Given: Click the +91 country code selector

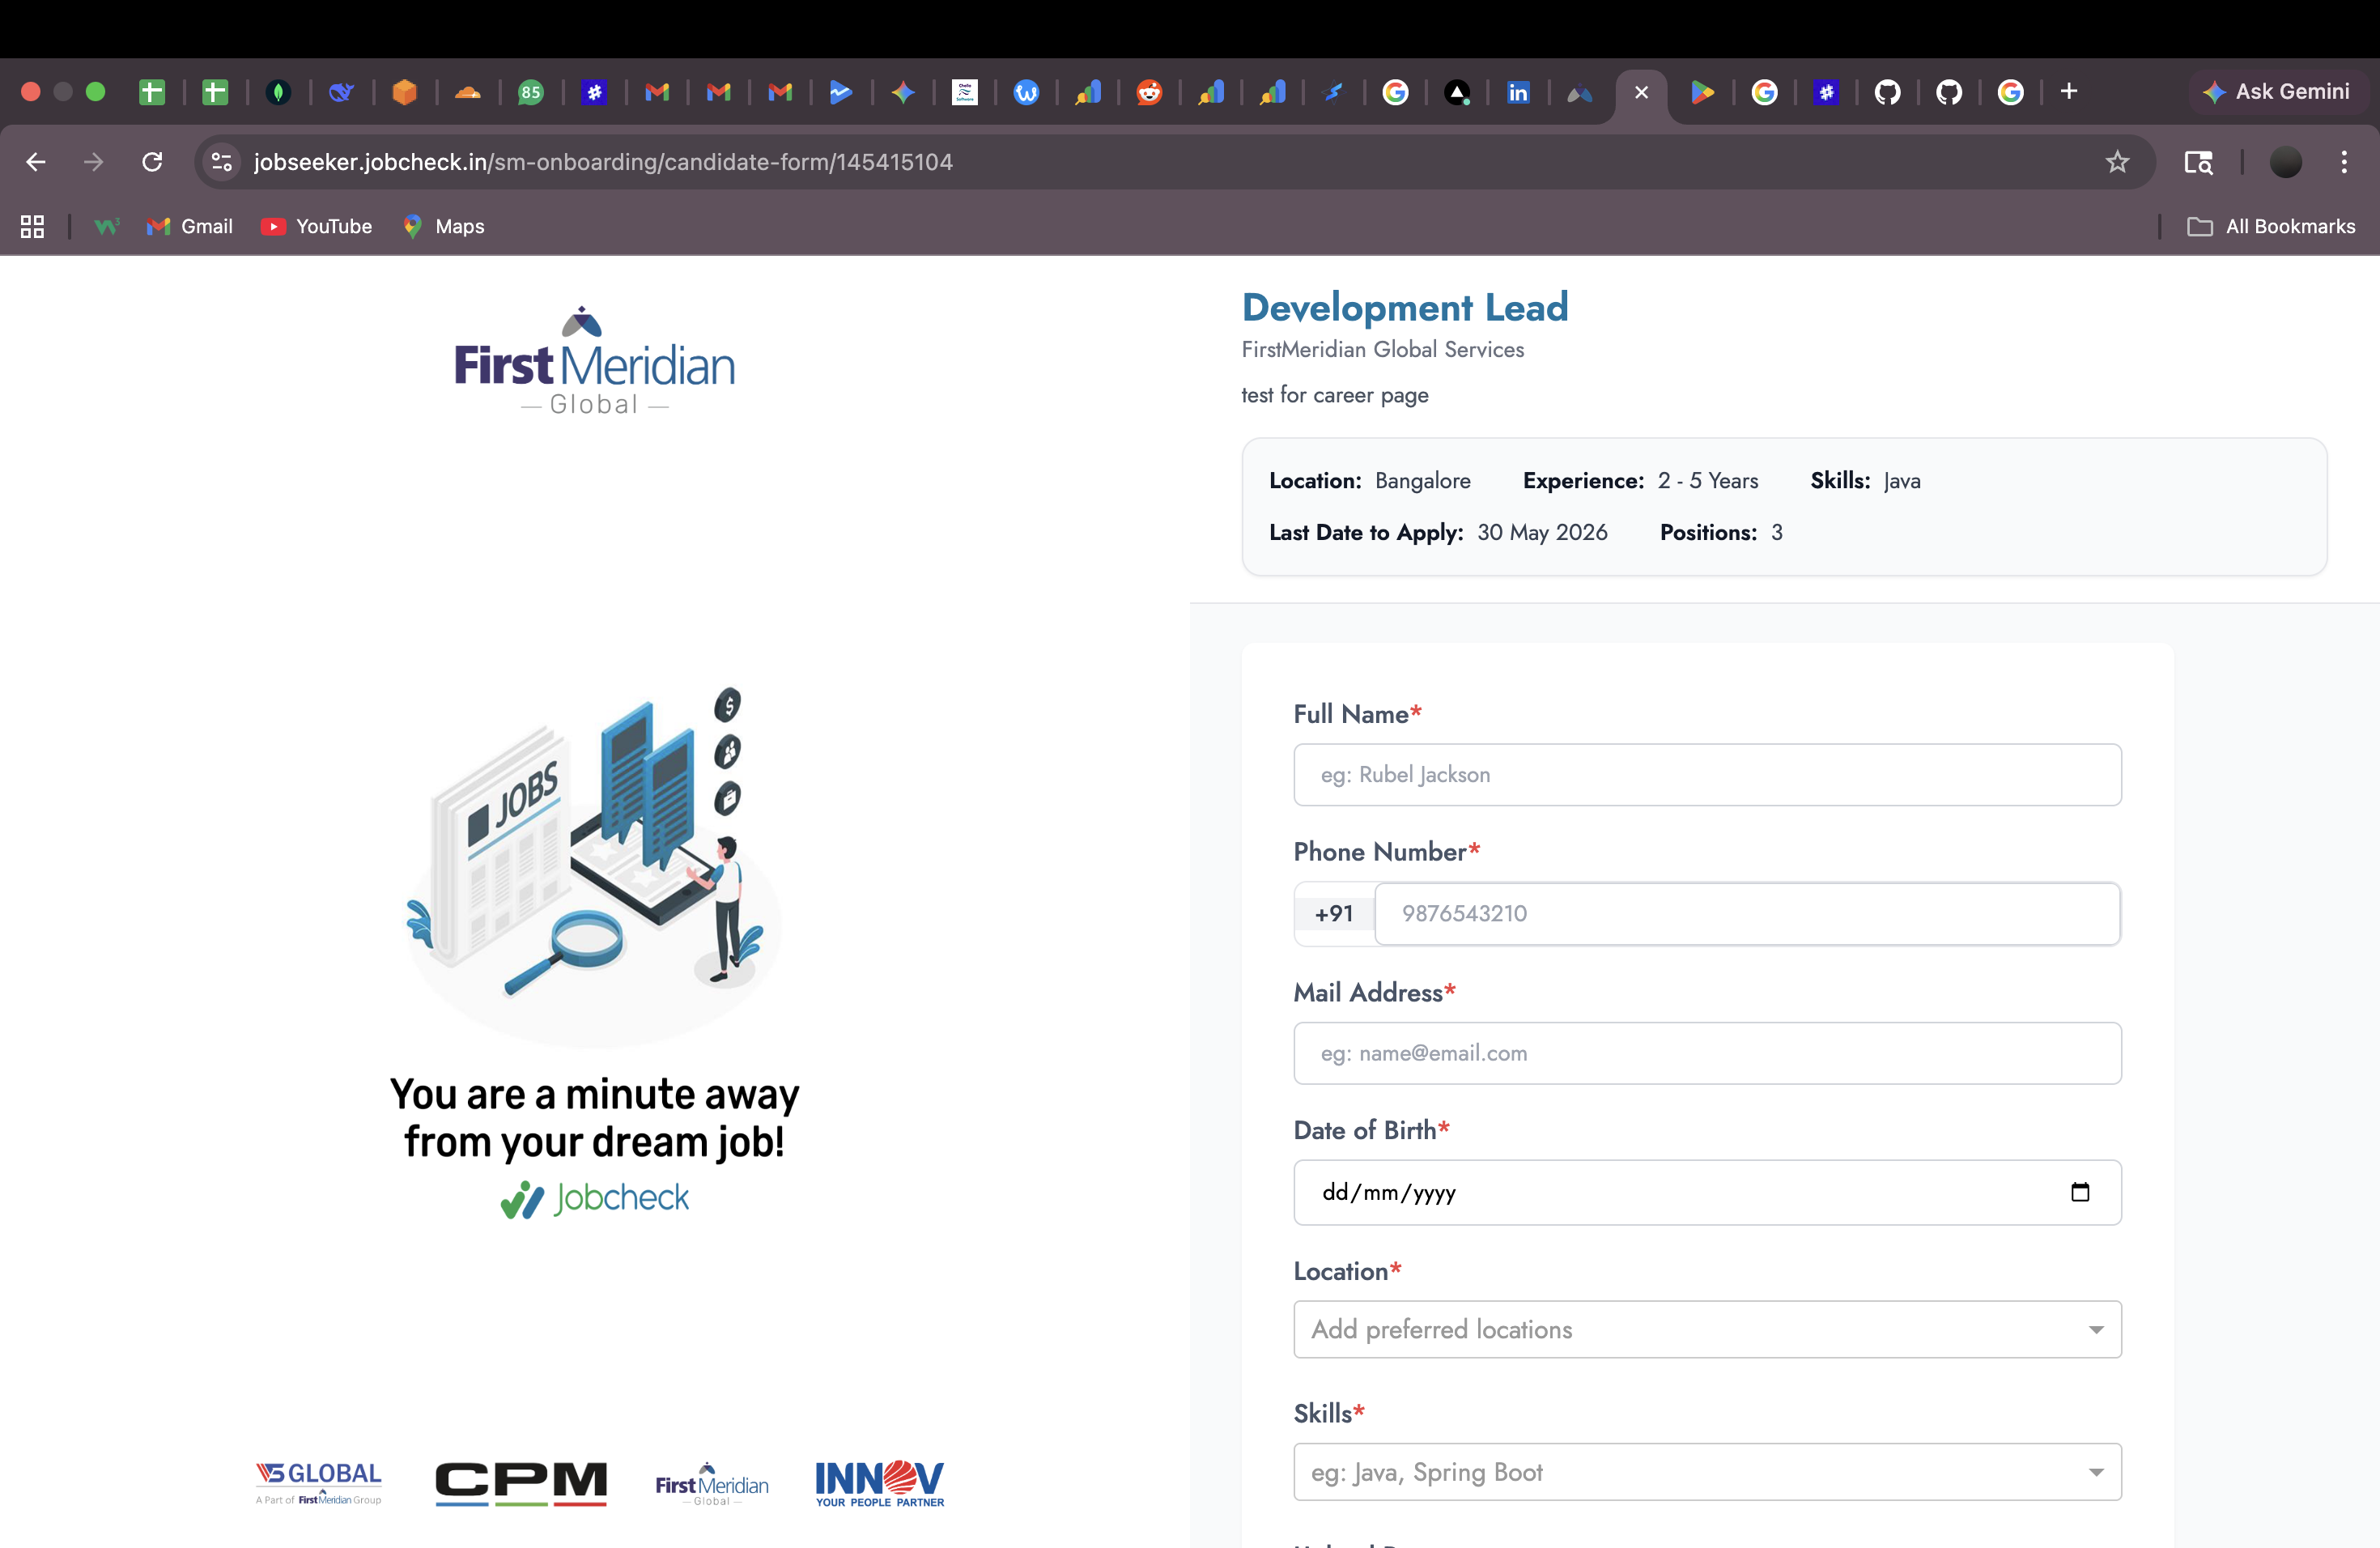Looking at the screenshot, I should (x=1334, y=914).
